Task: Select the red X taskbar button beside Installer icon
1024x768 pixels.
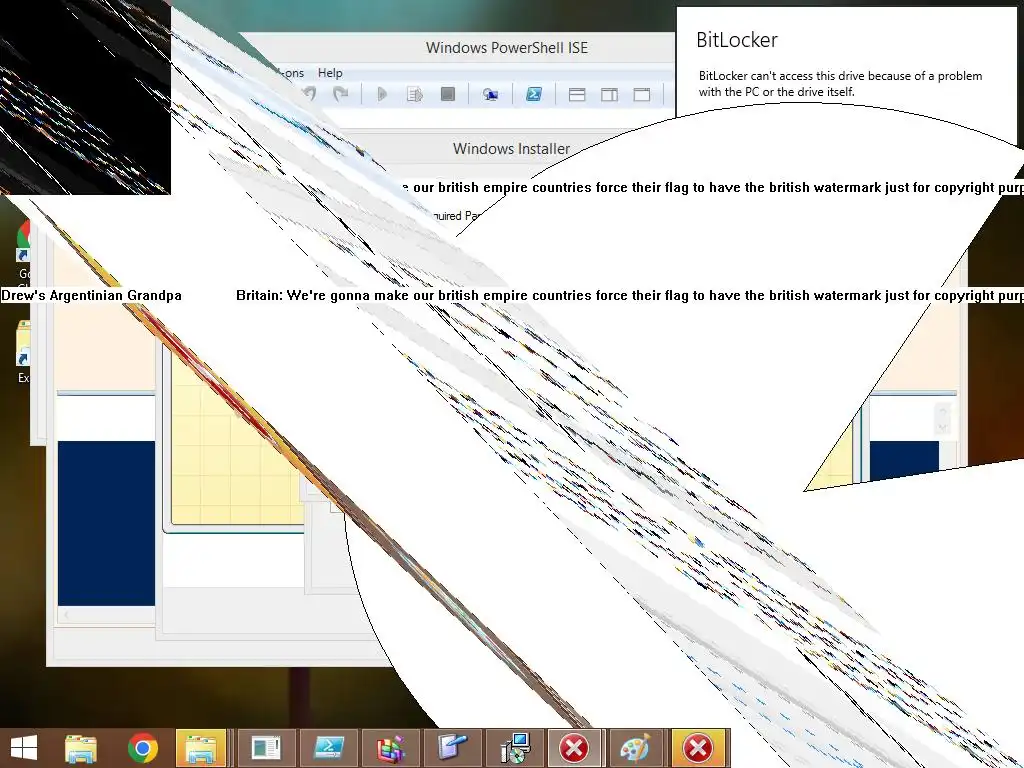Action: tap(574, 748)
